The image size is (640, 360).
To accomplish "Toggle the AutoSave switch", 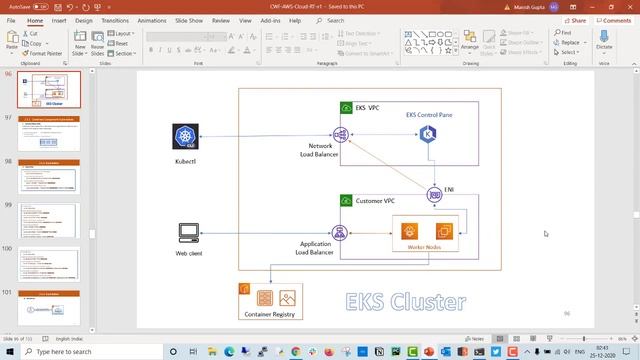I will click(x=40, y=7).
